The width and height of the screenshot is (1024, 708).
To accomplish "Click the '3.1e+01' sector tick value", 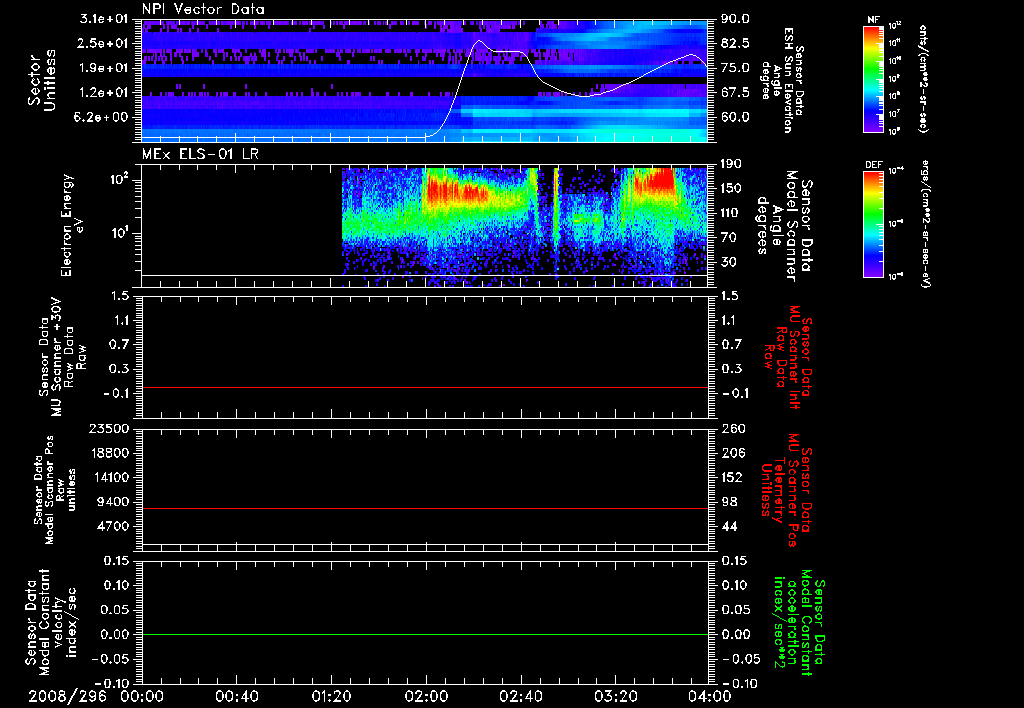I will point(104,19).
